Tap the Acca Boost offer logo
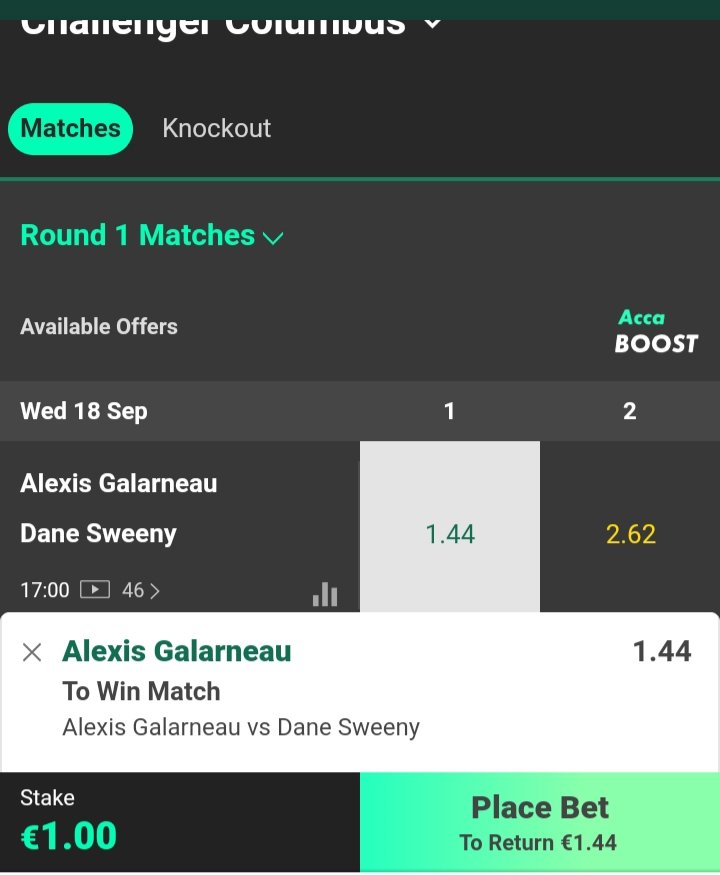 (655, 331)
